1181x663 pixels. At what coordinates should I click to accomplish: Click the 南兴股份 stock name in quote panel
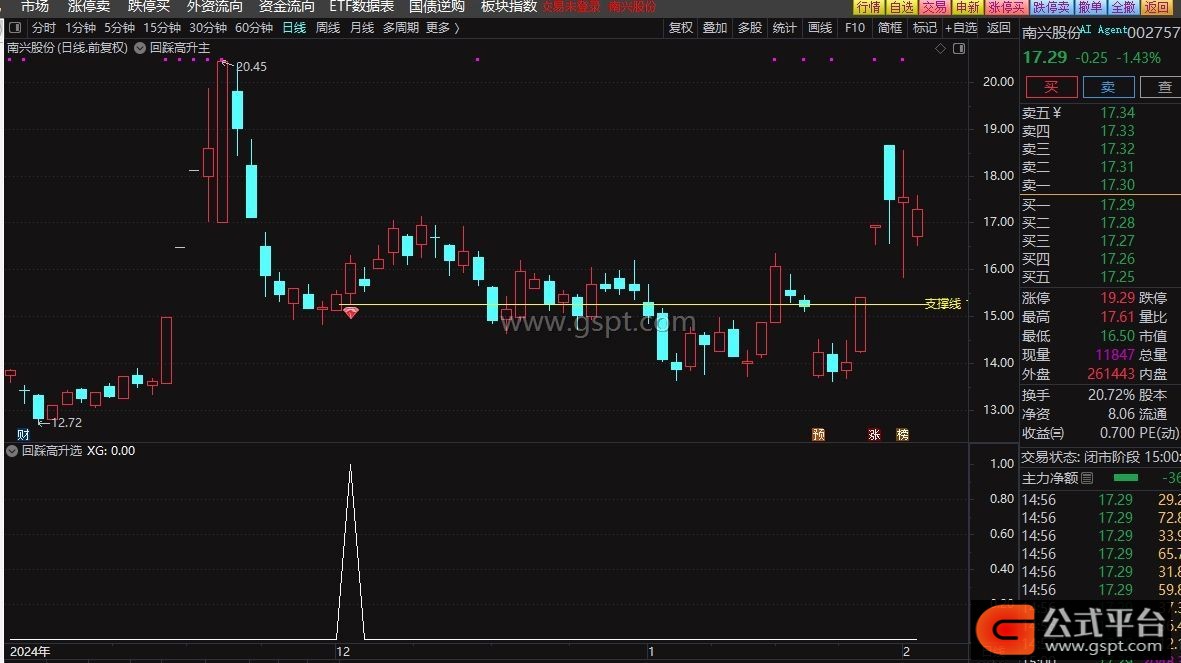pyautogui.click(x=1051, y=32)
